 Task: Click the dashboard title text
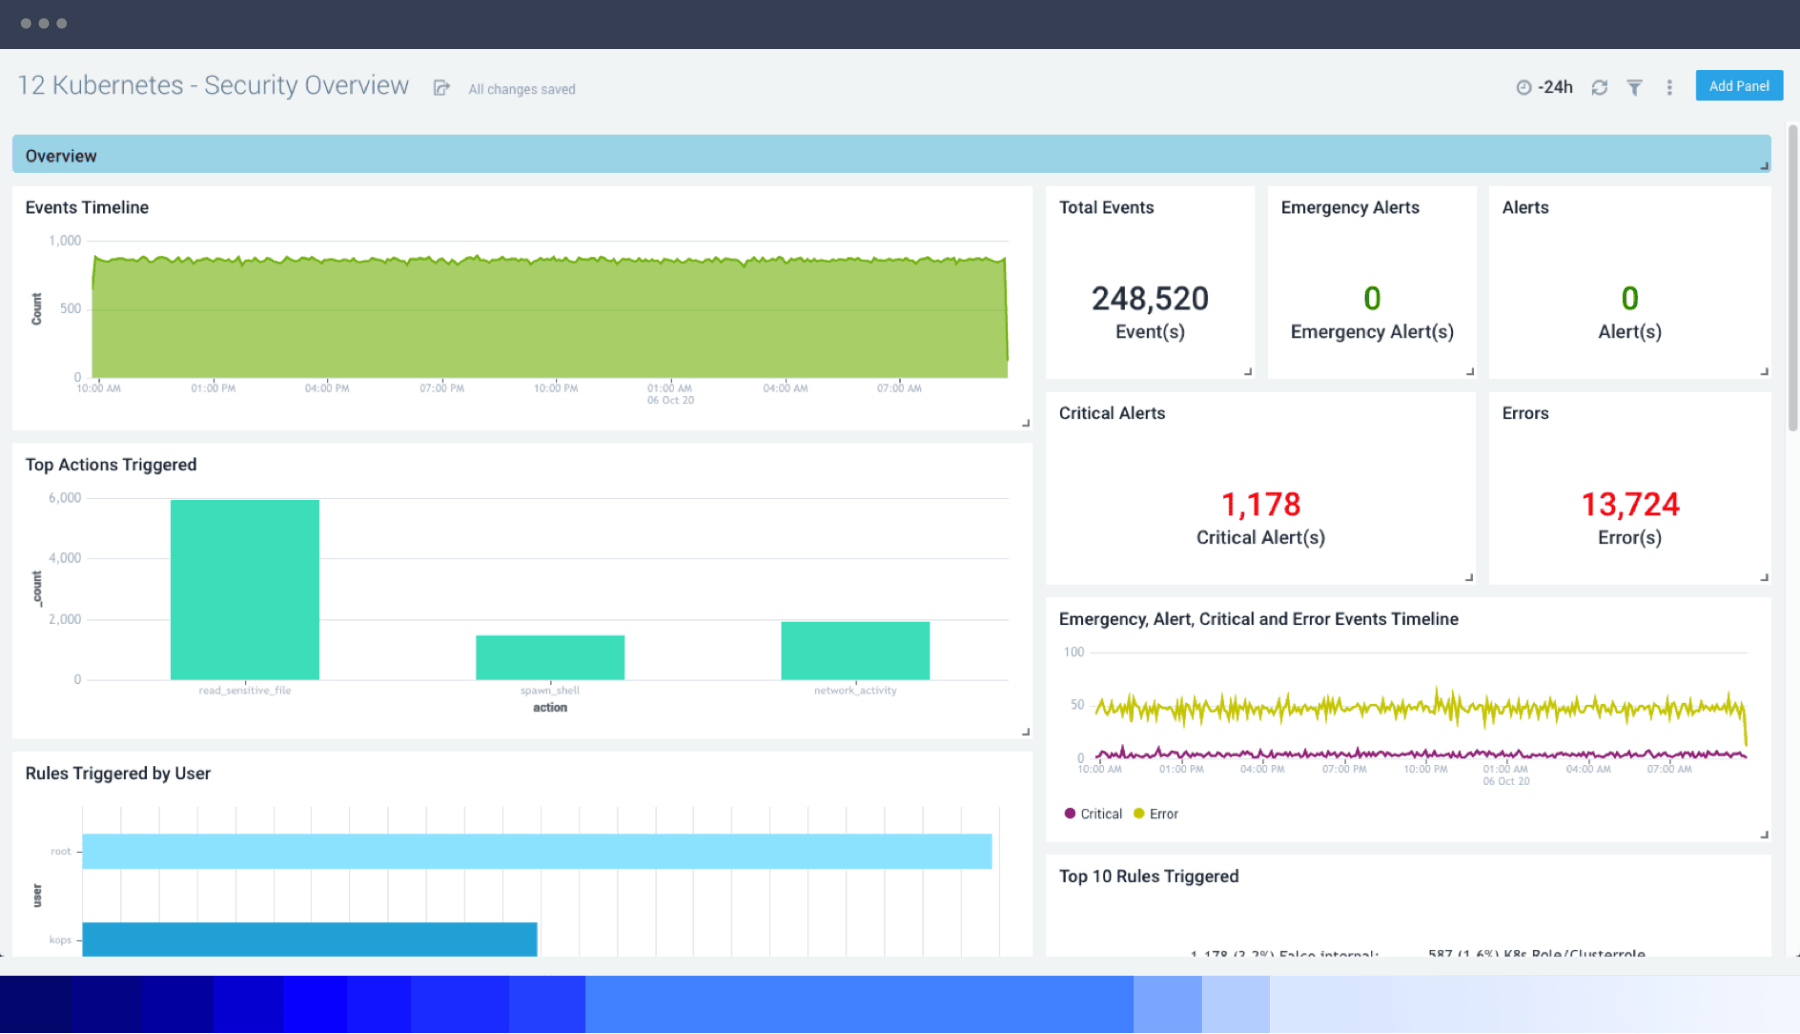213,86
